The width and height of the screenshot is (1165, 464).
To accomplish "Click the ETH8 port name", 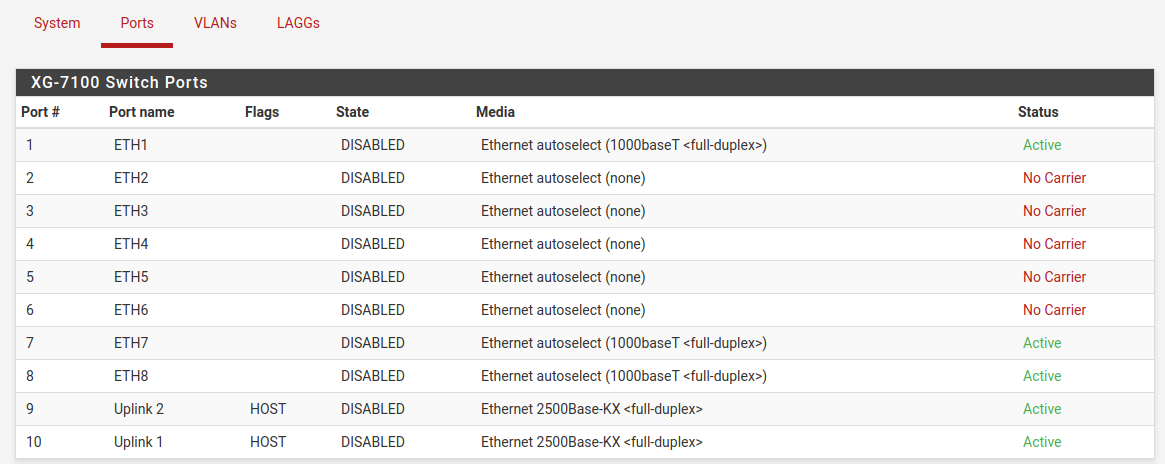I will pos(131,376).
